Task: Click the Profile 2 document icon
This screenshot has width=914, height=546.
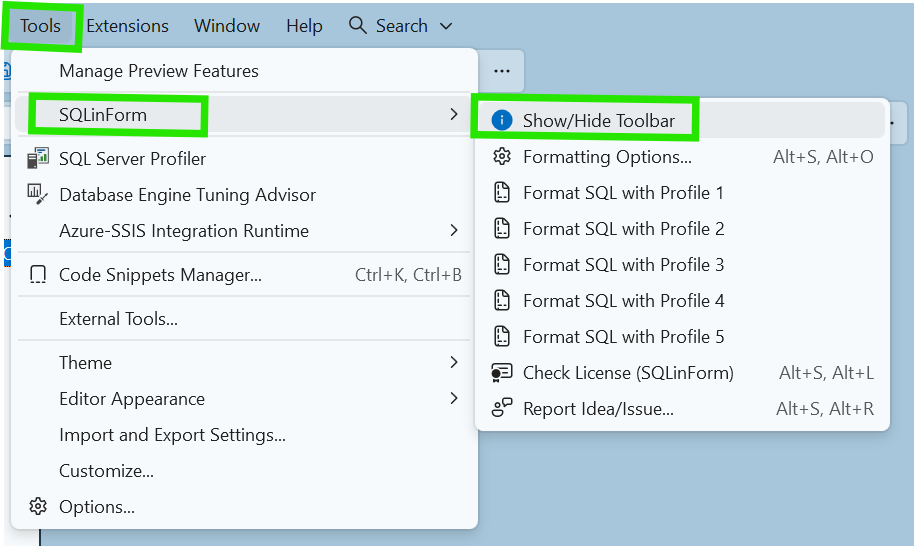Action: pyautogui.click(x=502, y=228)
